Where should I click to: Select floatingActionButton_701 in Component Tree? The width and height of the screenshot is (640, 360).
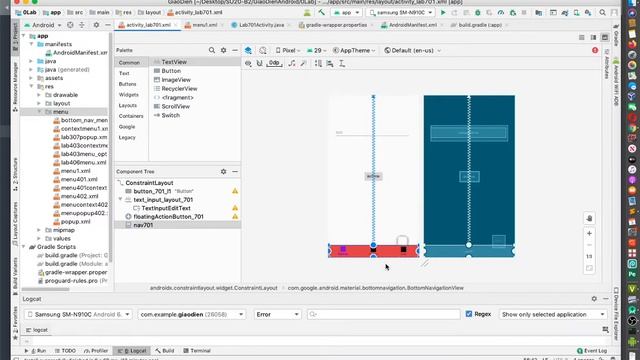click(x=168, y=217)
